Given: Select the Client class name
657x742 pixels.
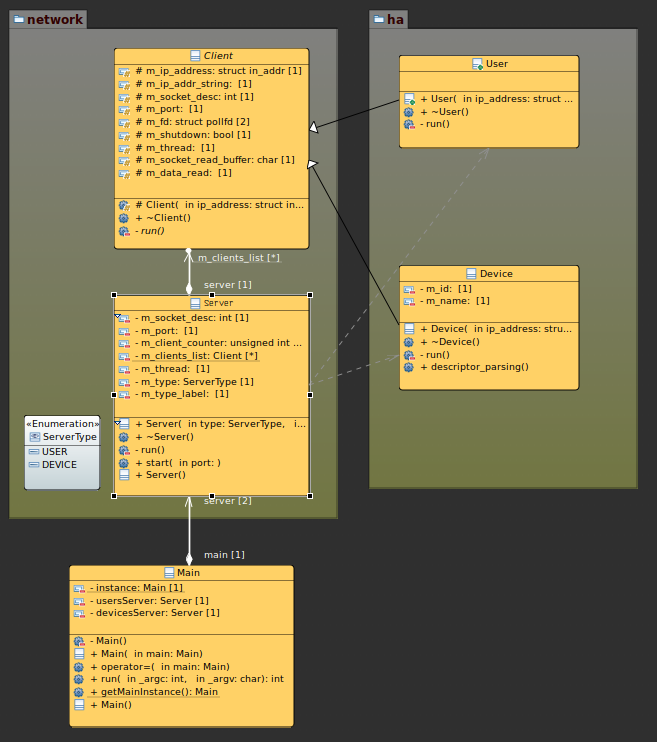Looking at the screenshot, I should coord(218,56).
